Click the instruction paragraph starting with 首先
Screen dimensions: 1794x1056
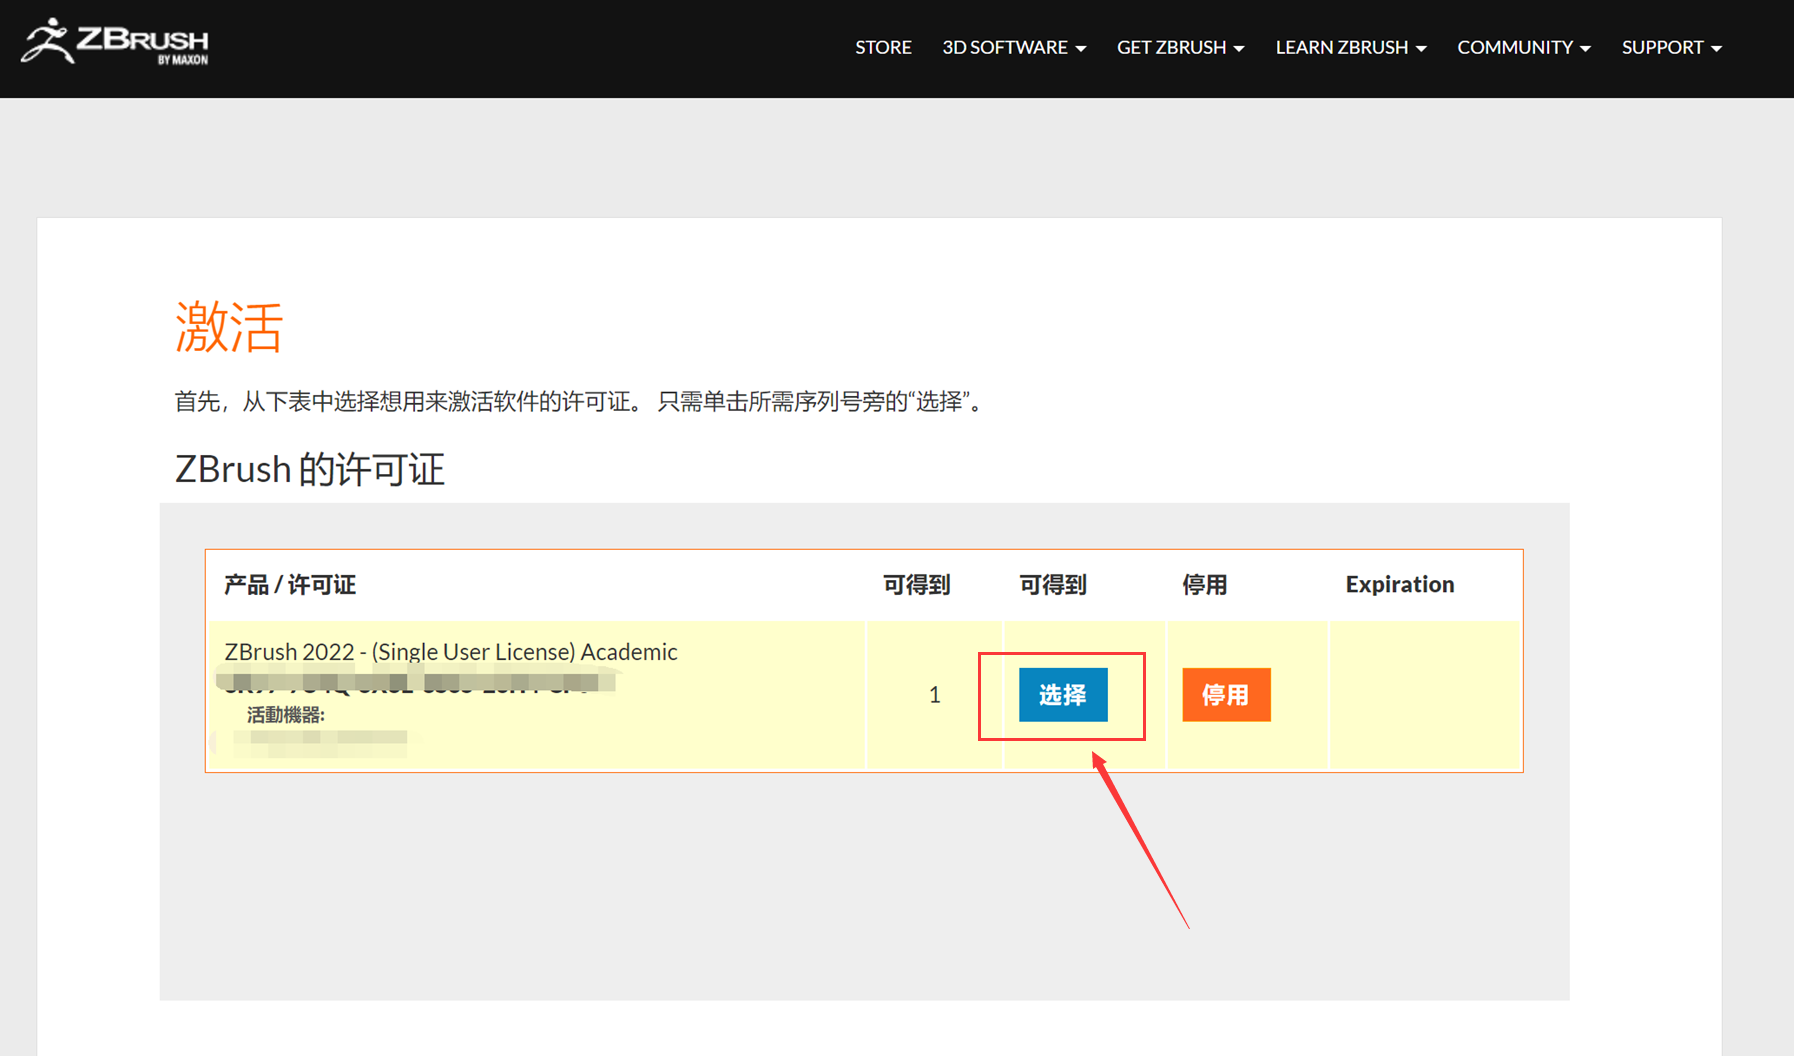[x=580, y=402]
